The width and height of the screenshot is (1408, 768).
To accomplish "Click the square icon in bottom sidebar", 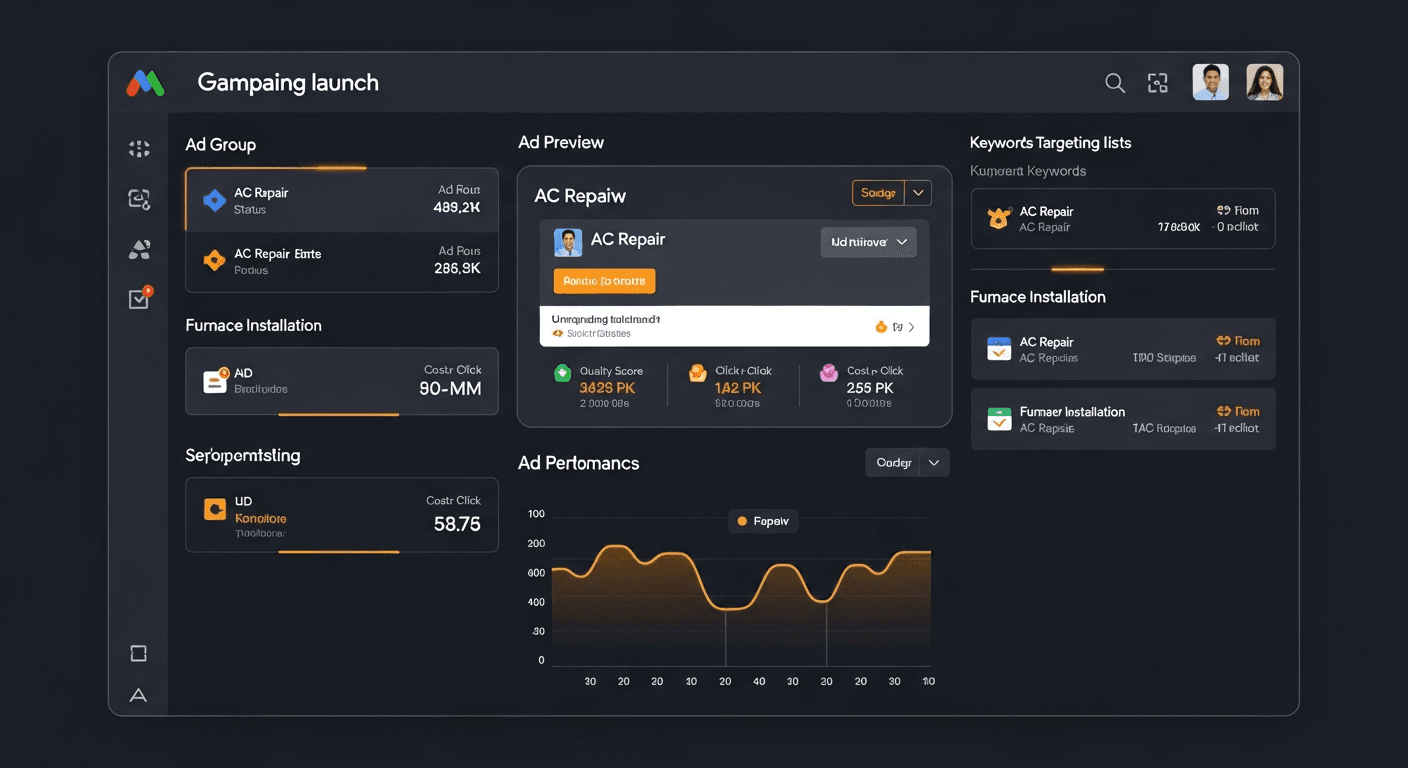I will click(x=139, y=653).
